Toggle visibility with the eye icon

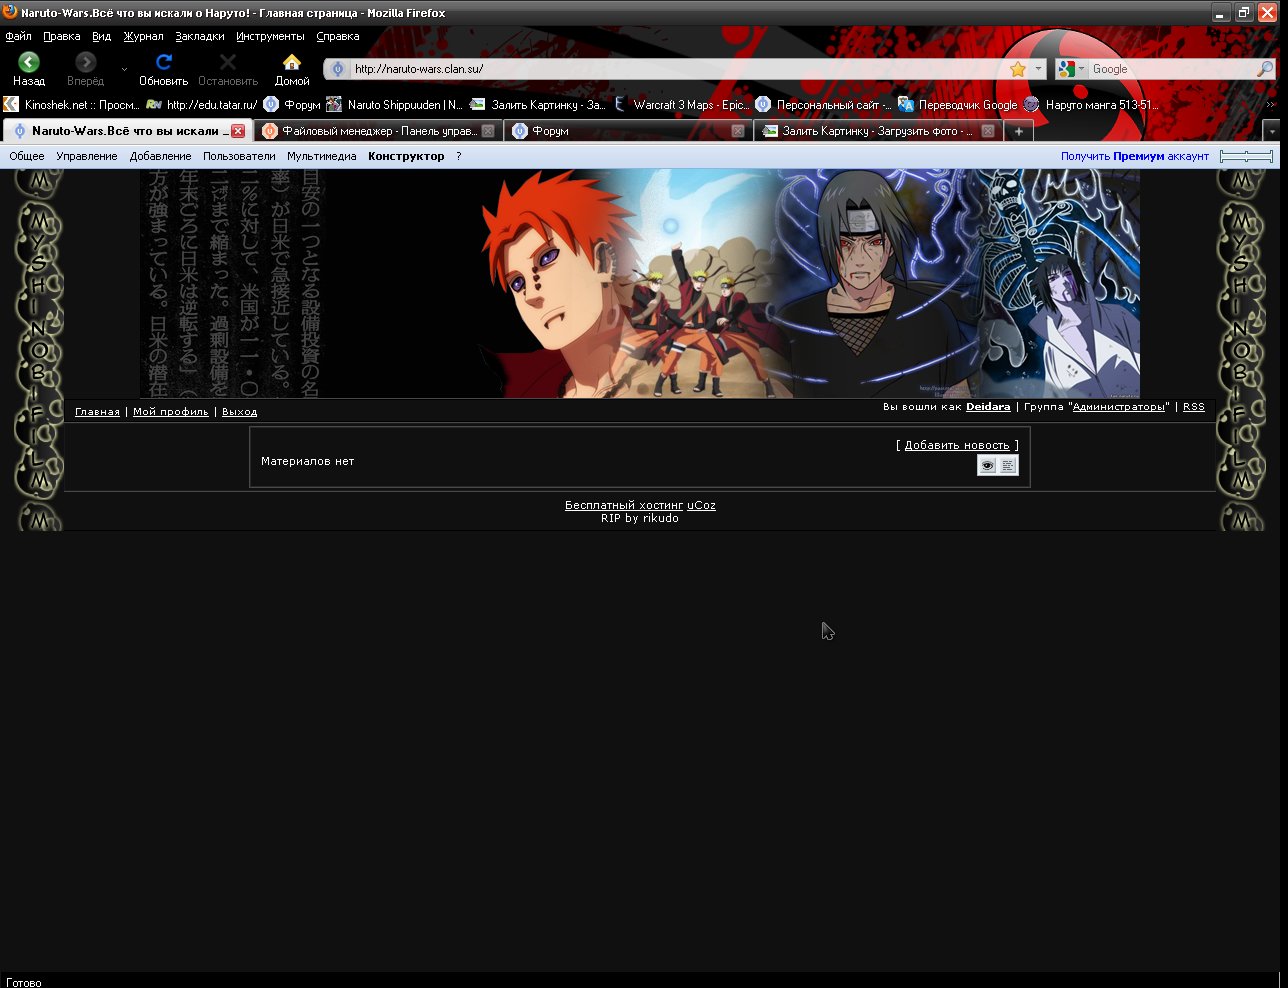[987, 465]
